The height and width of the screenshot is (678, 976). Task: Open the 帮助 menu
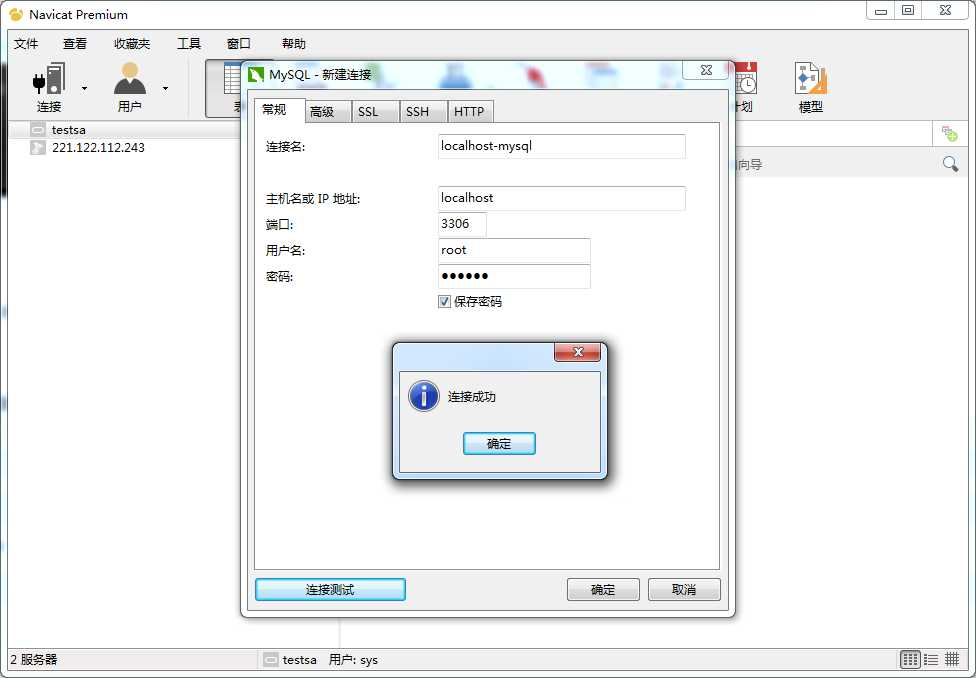pyautogui.click(x=293, y=44)
